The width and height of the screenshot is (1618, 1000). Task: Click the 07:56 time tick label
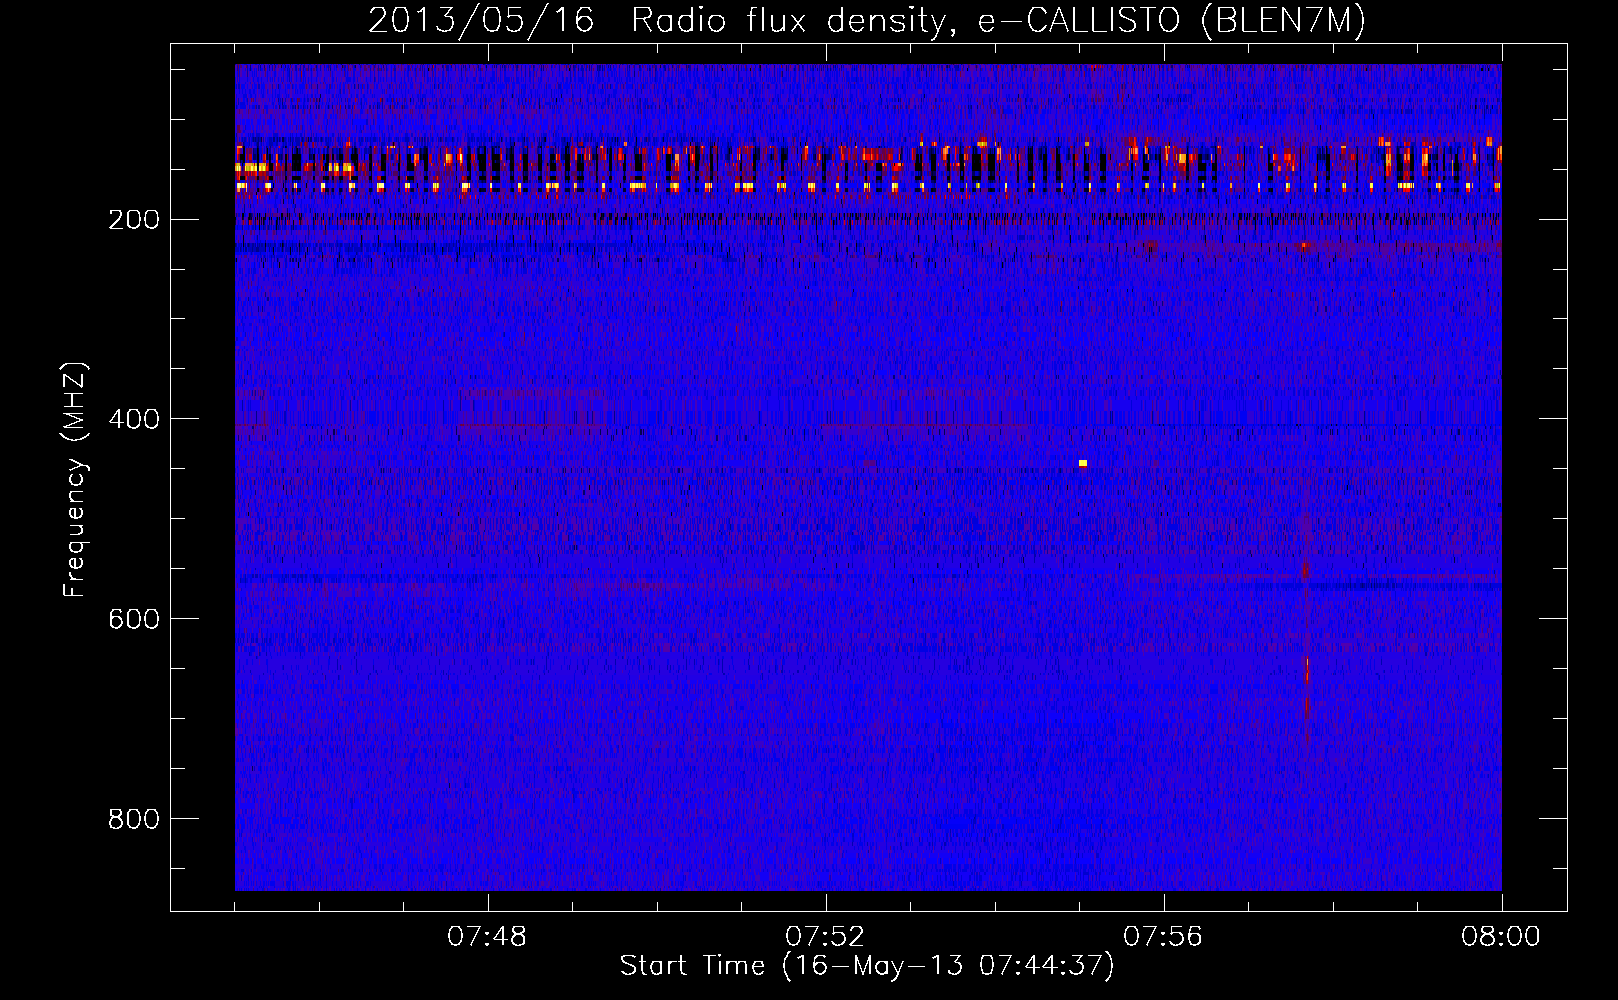click(x=1163, y=937)
